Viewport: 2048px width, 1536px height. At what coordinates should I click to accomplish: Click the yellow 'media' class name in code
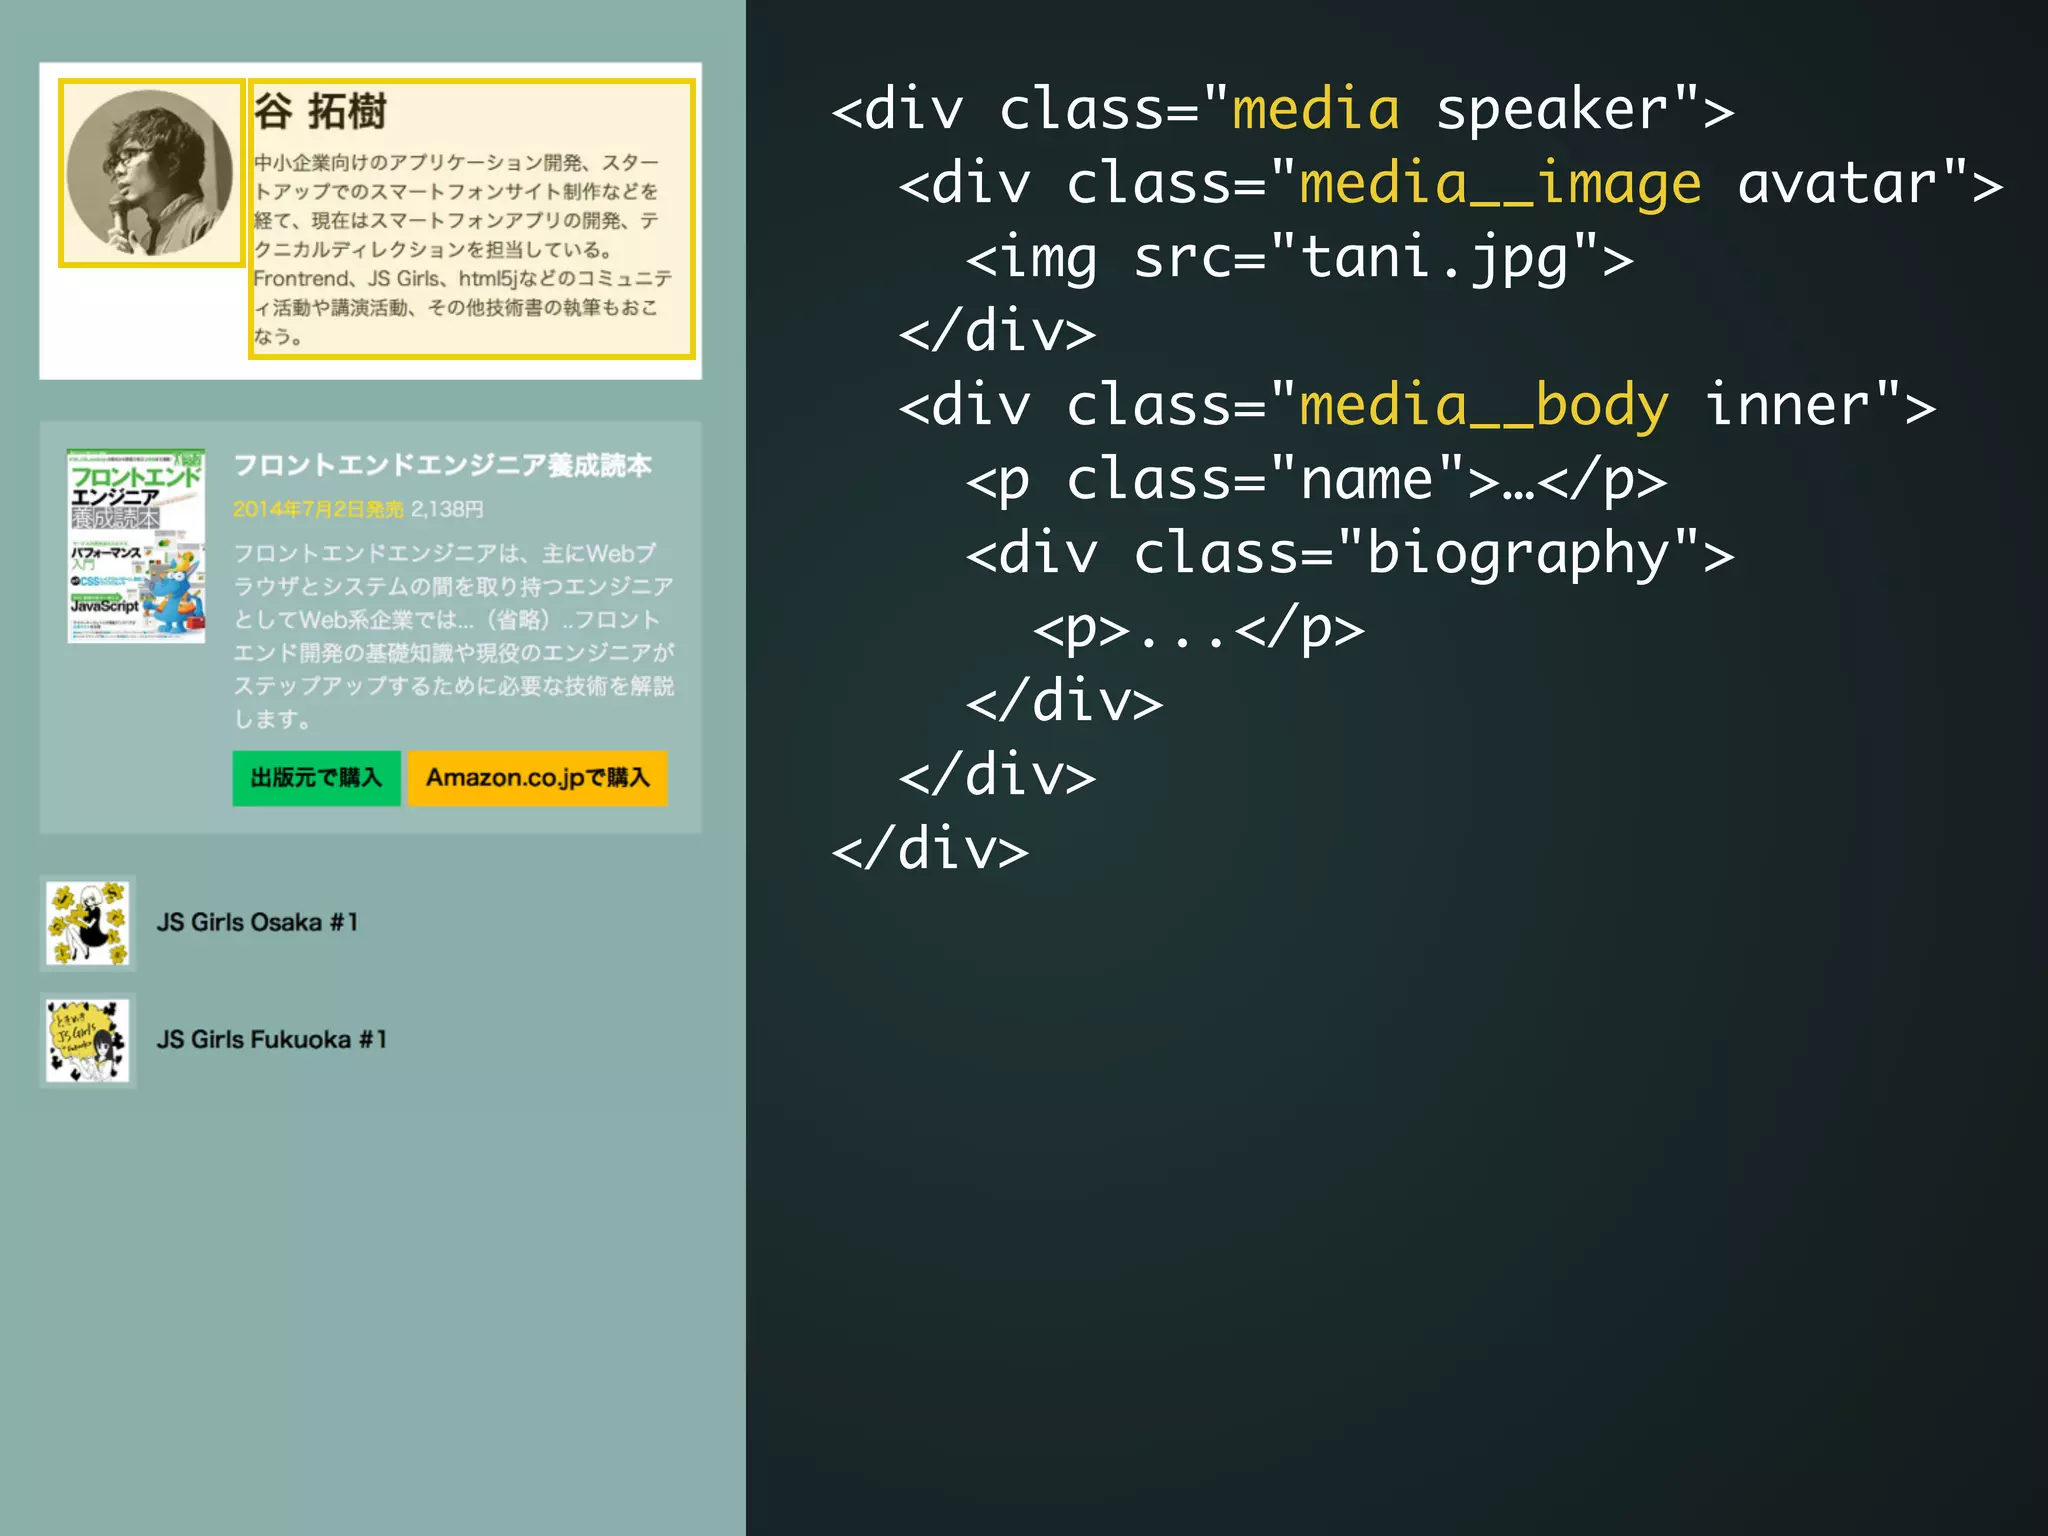(1315, 109)
